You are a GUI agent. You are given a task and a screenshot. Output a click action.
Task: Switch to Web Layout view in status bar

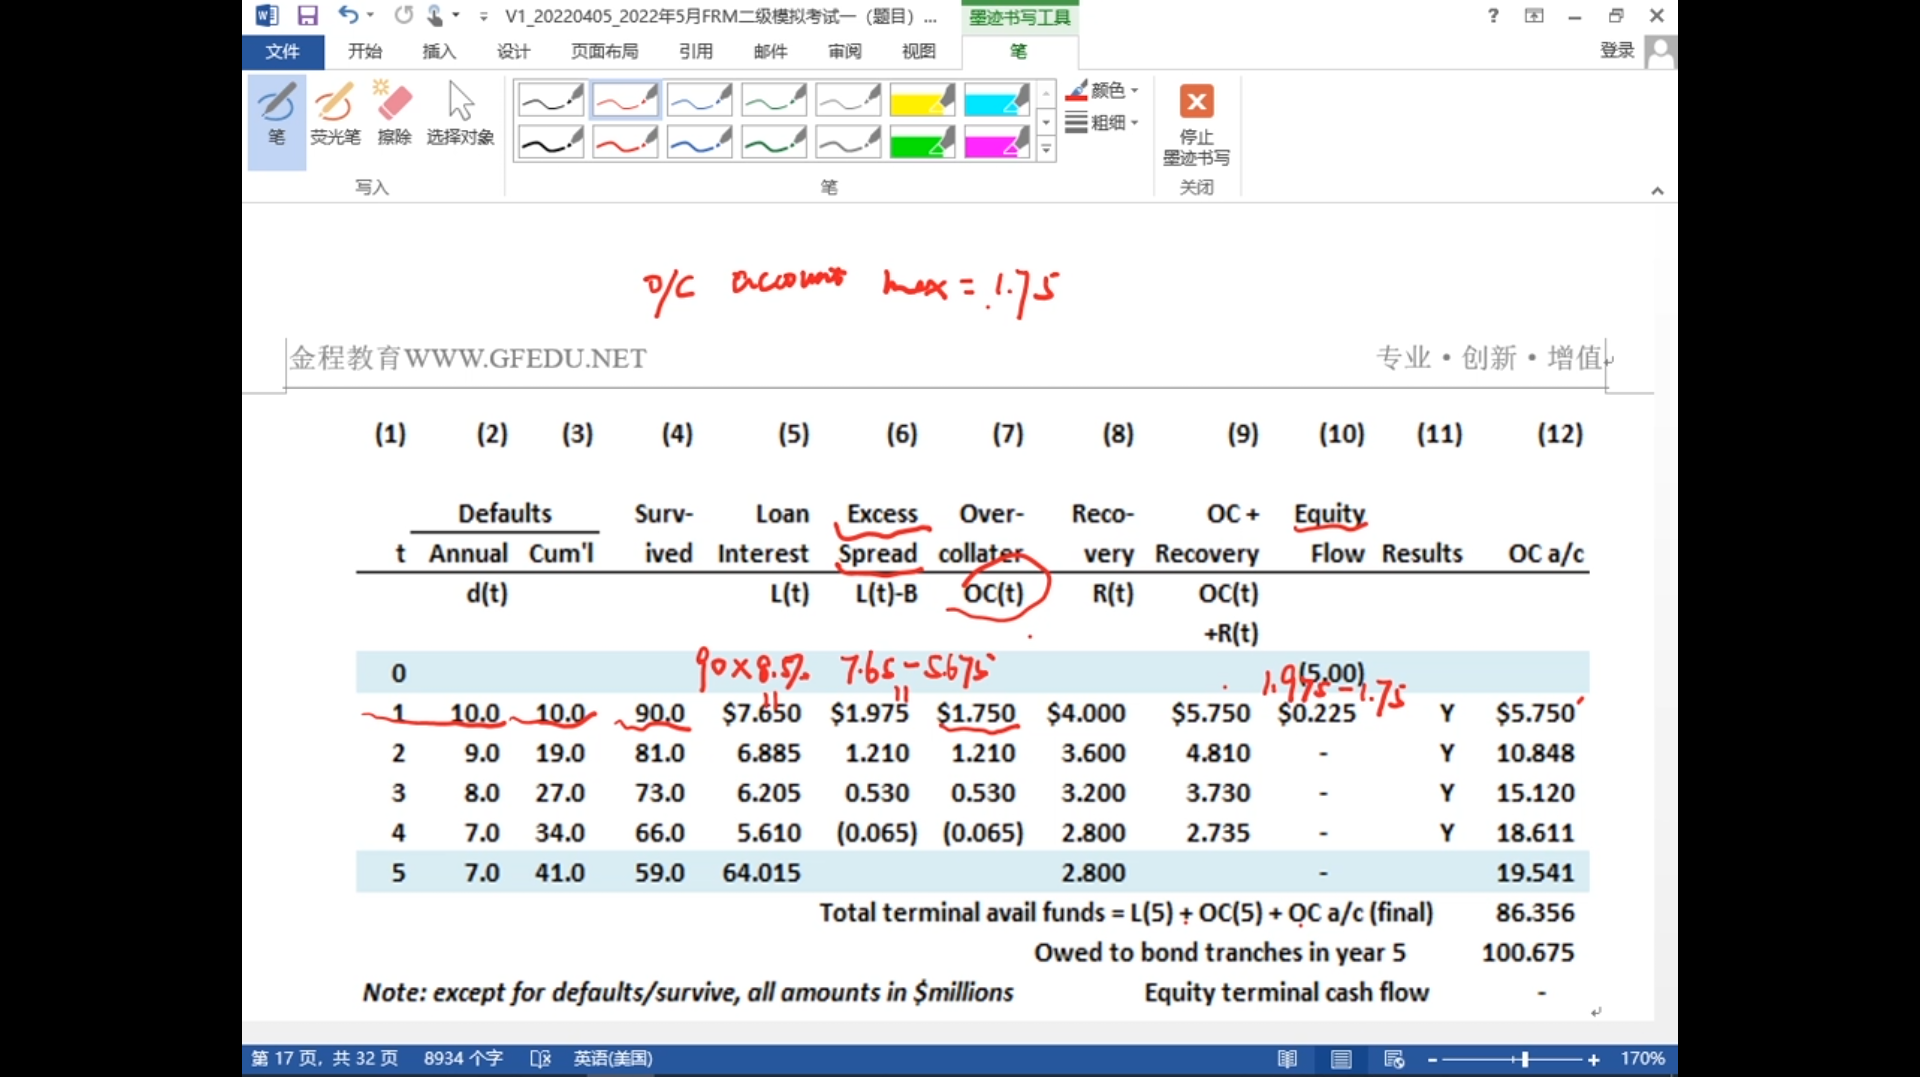[x=1394, y=1059]
